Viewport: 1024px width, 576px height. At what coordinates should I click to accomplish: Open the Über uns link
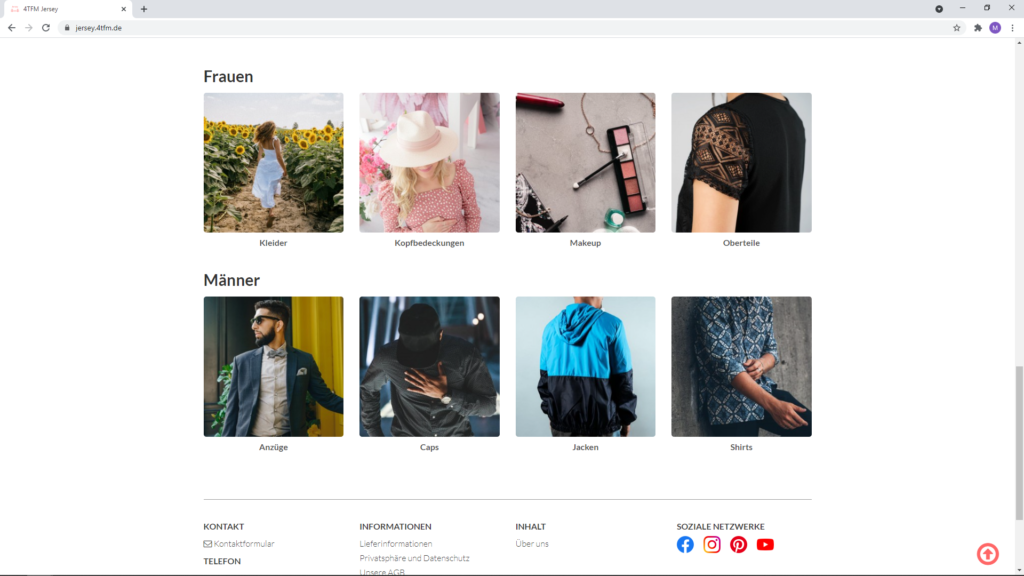532,544
